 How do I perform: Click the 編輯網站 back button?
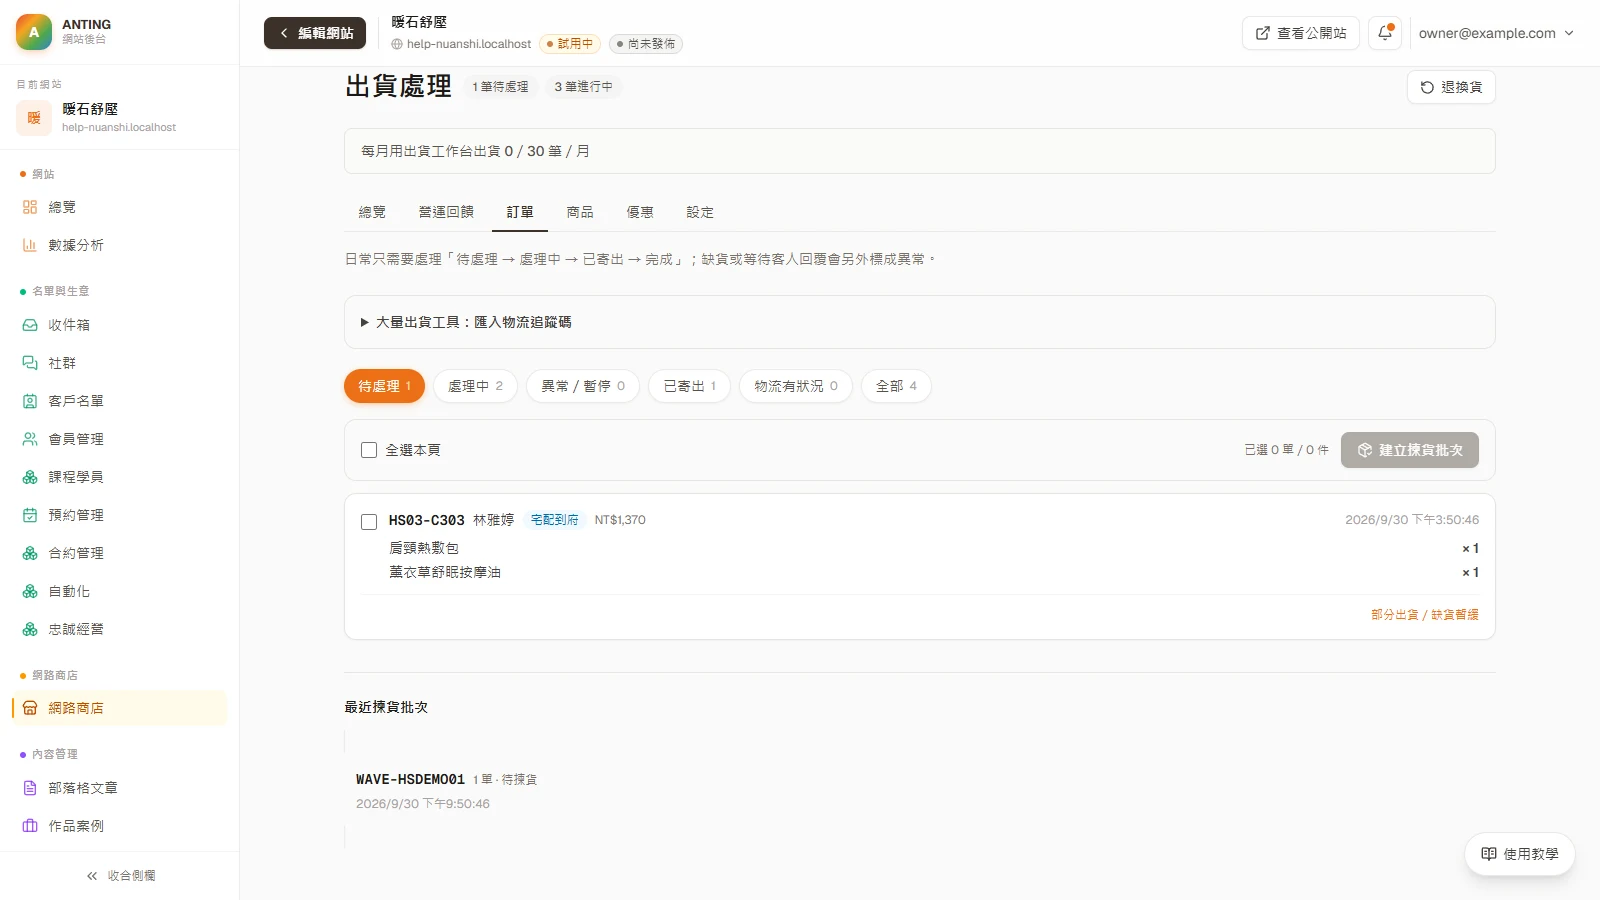315,33
